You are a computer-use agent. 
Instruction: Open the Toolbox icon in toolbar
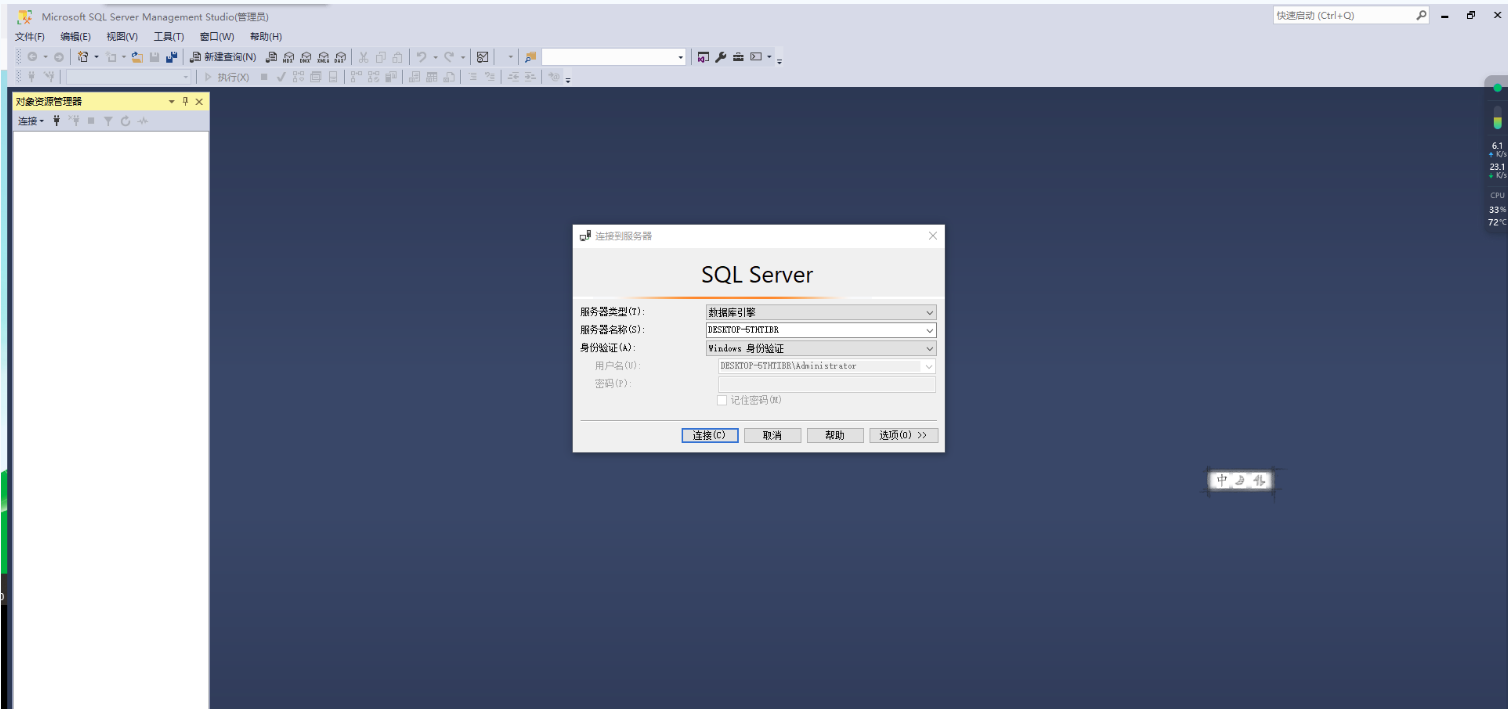pyautogui.click(x=738, y=57)
